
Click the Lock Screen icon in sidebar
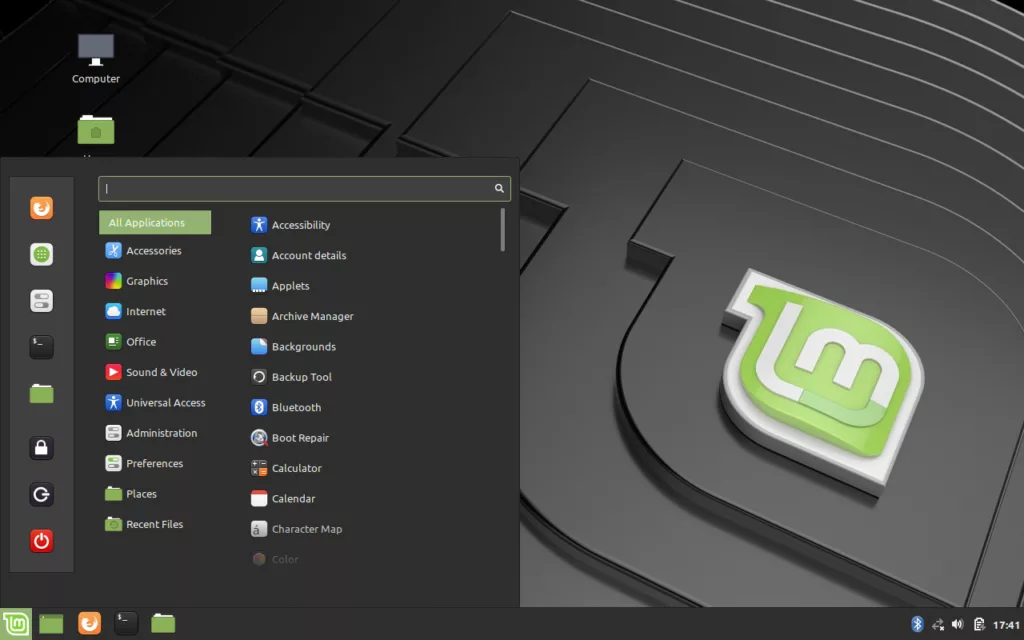pos(41,448)
